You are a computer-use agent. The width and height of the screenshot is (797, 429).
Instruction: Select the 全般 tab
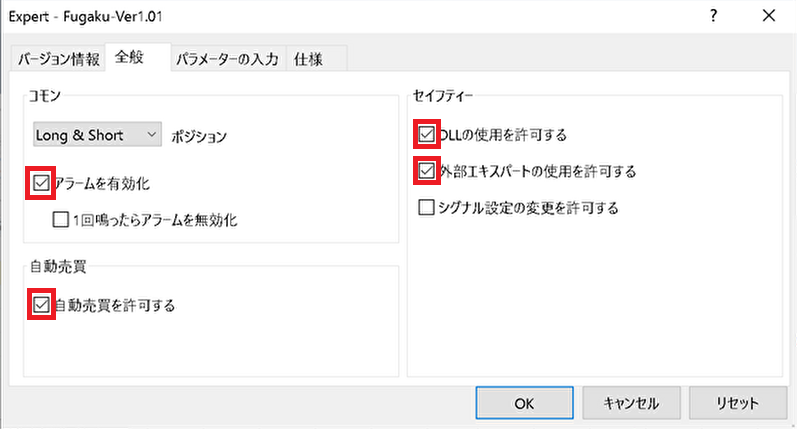point(129,58)
